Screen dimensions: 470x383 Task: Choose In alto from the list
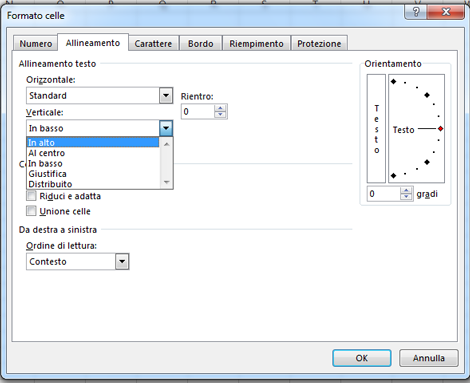click(93, 142)
